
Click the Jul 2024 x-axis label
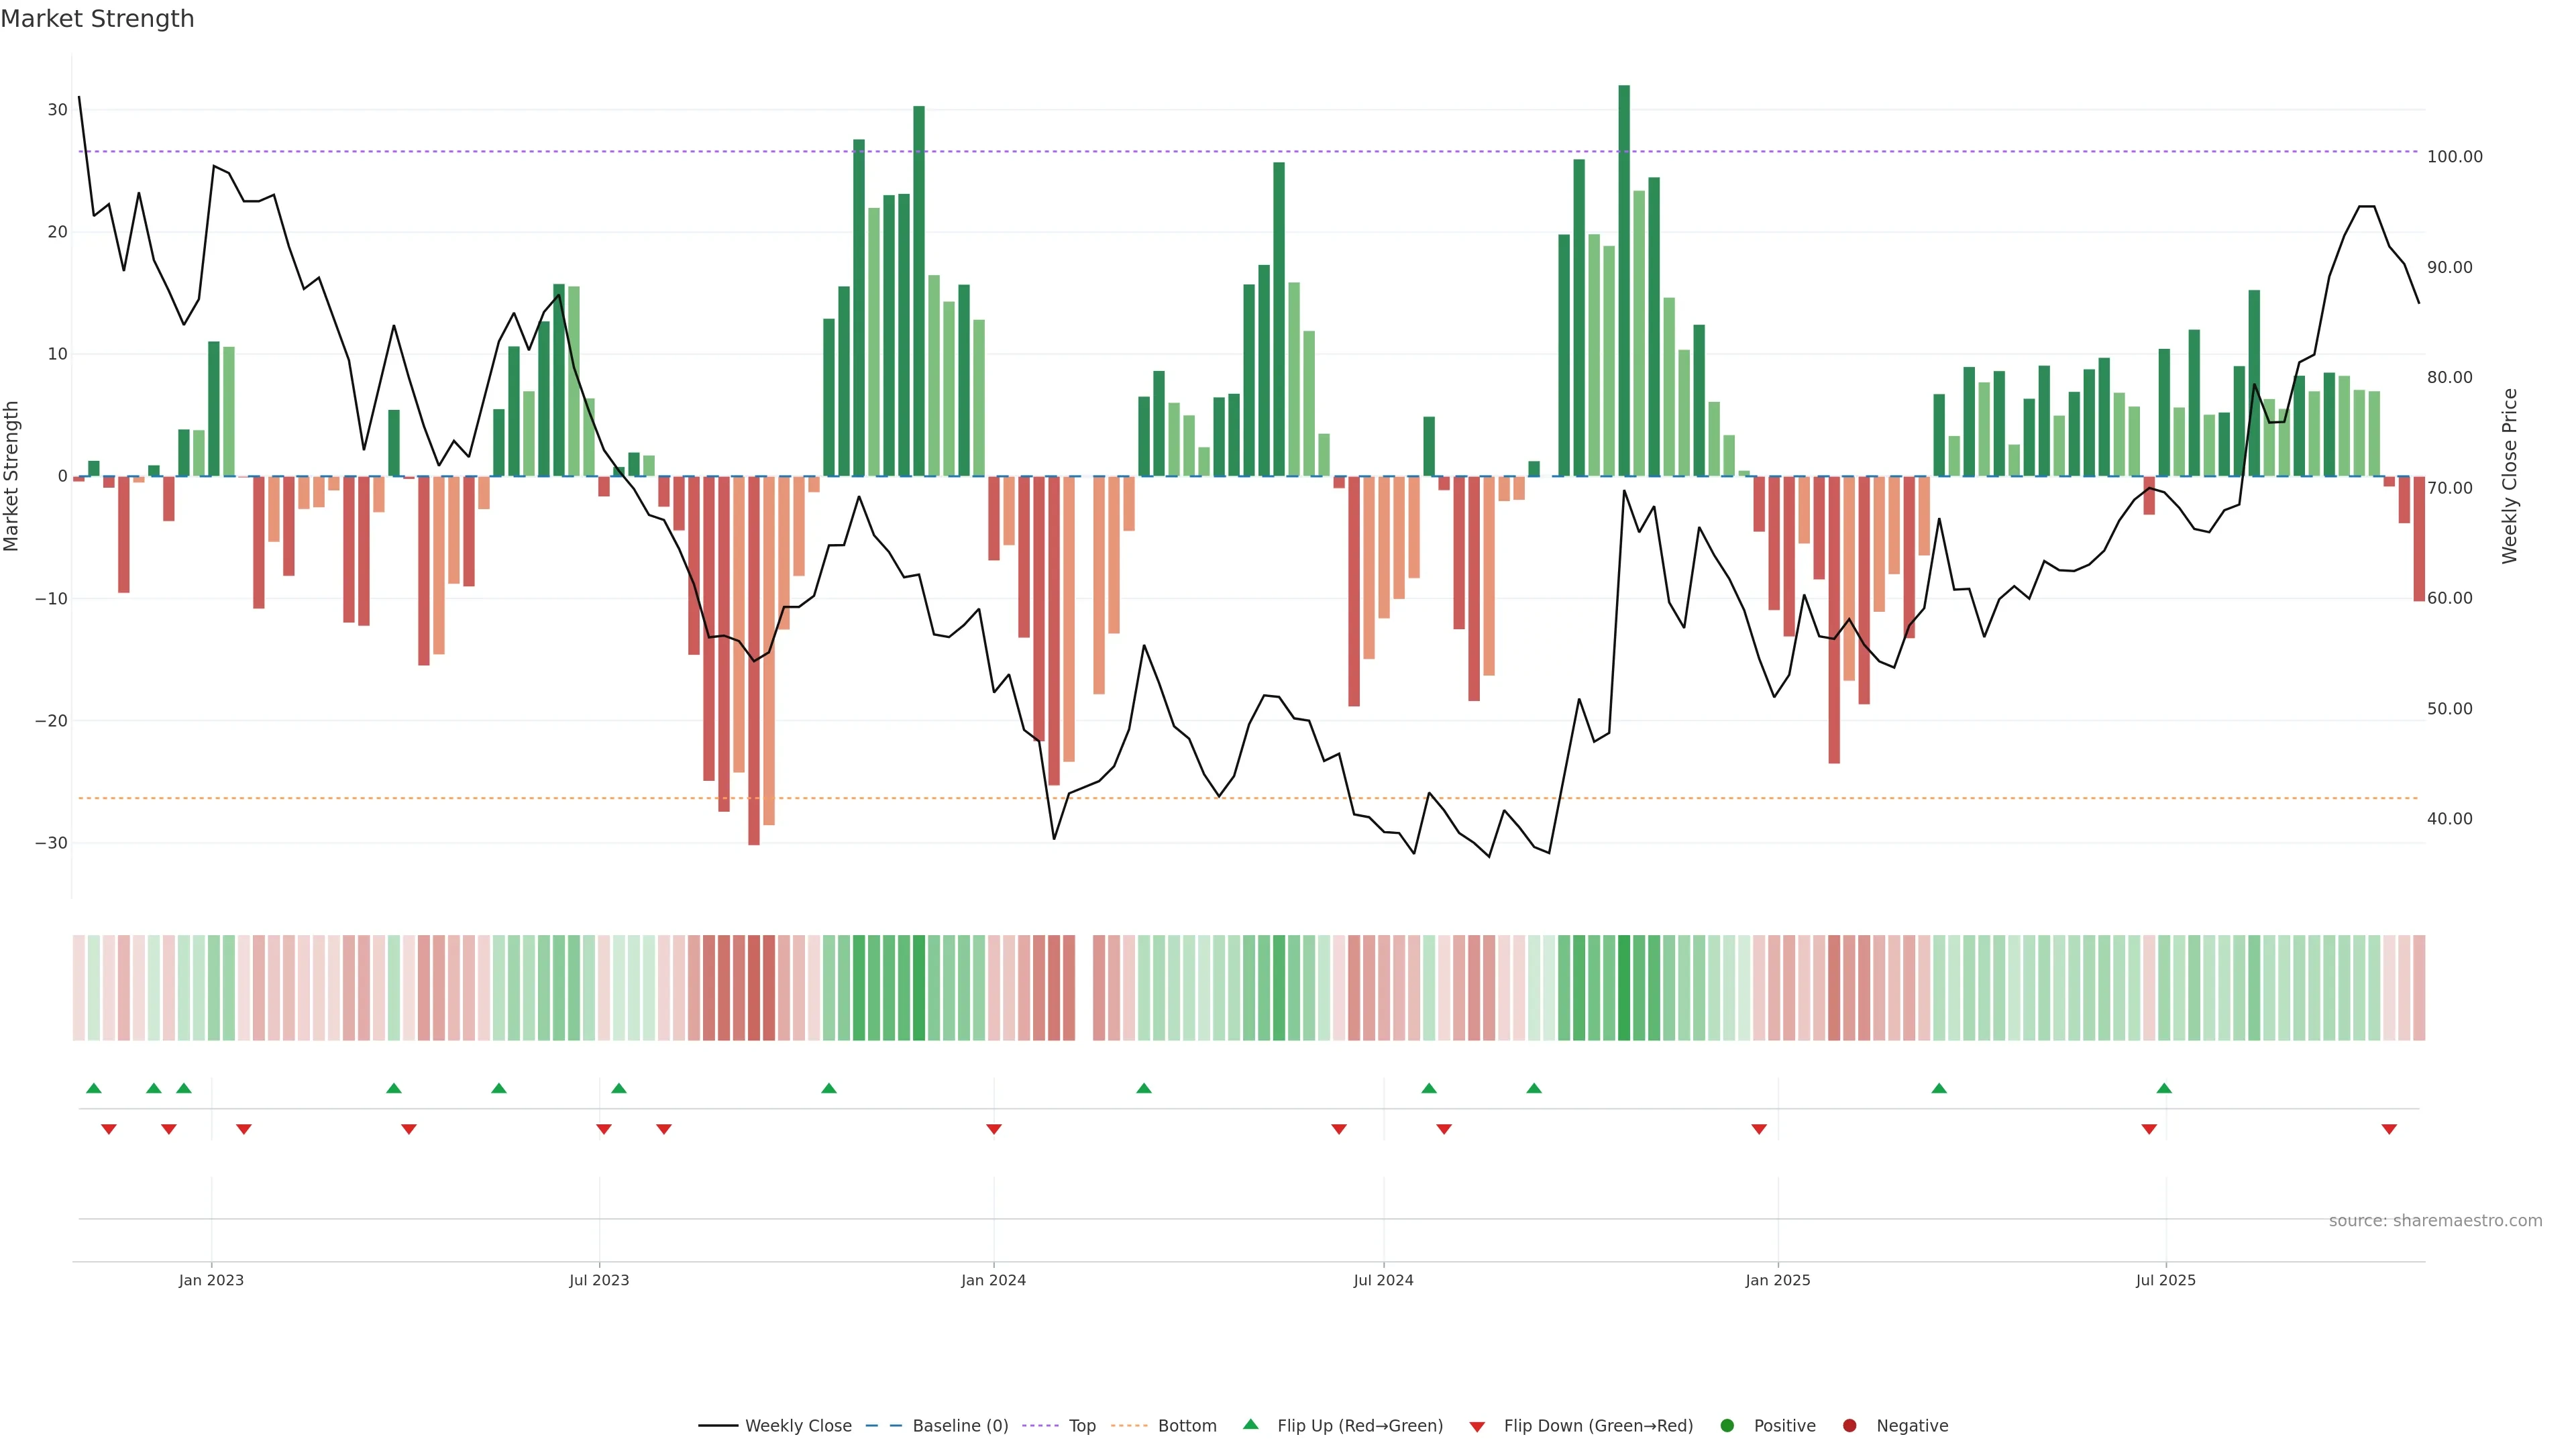pos(1383,1280)
